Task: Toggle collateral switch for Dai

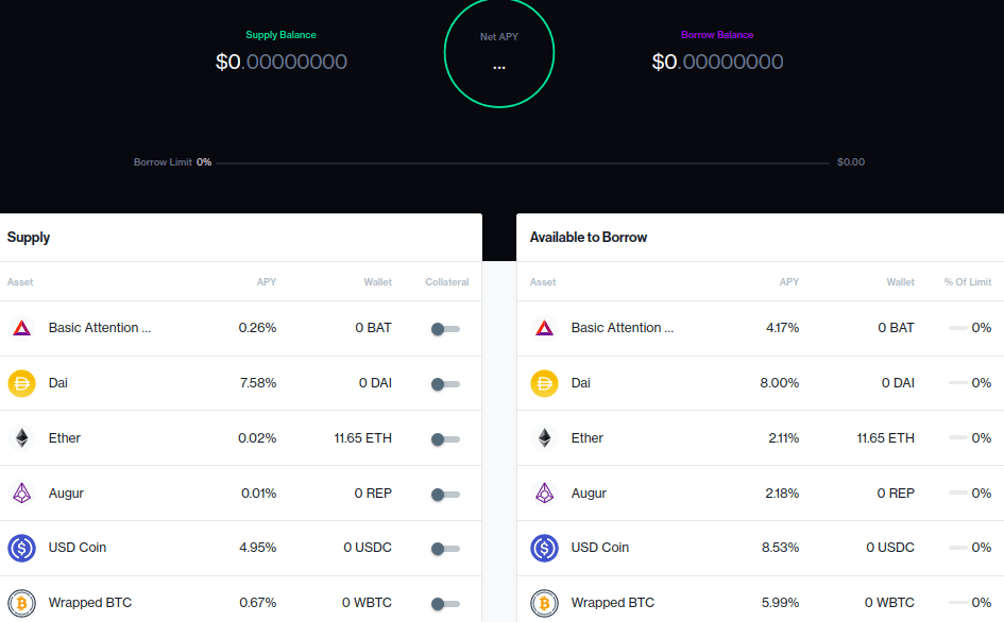Action: 445,384
